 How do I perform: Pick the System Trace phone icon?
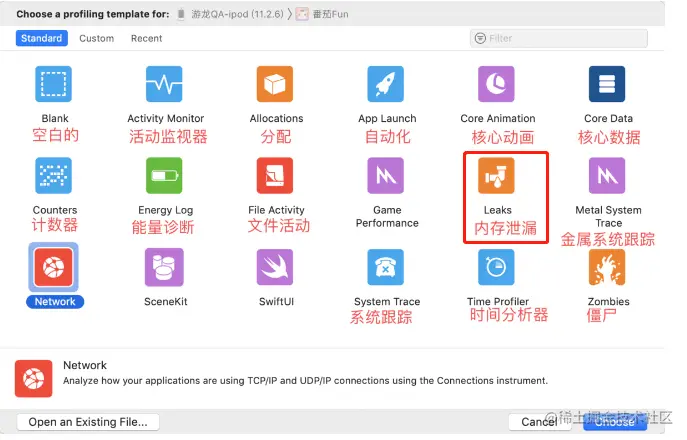coord(386,267)
